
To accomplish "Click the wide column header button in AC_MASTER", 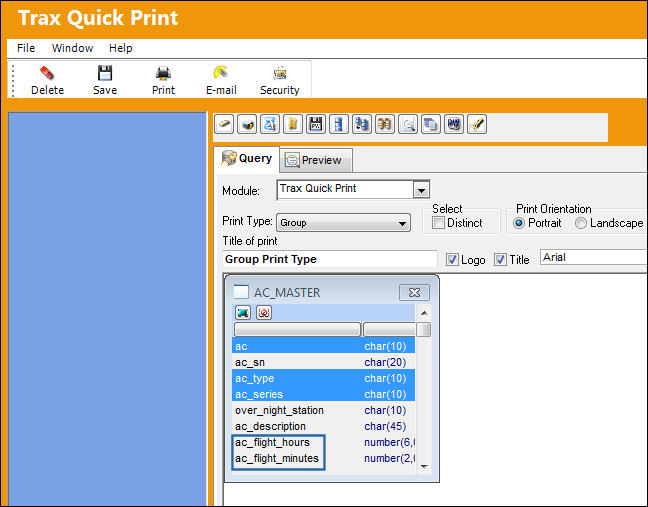I will click(x=298, y=329).
